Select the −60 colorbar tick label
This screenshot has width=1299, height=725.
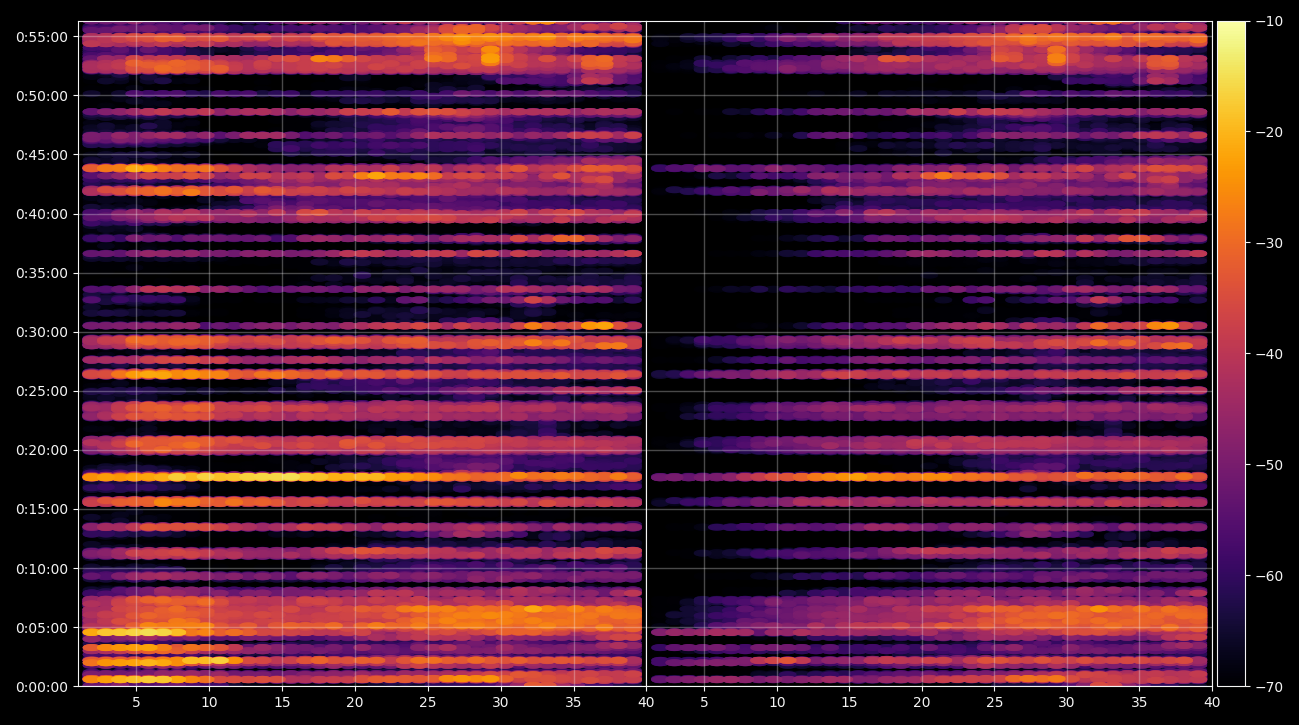(1268, 576)
